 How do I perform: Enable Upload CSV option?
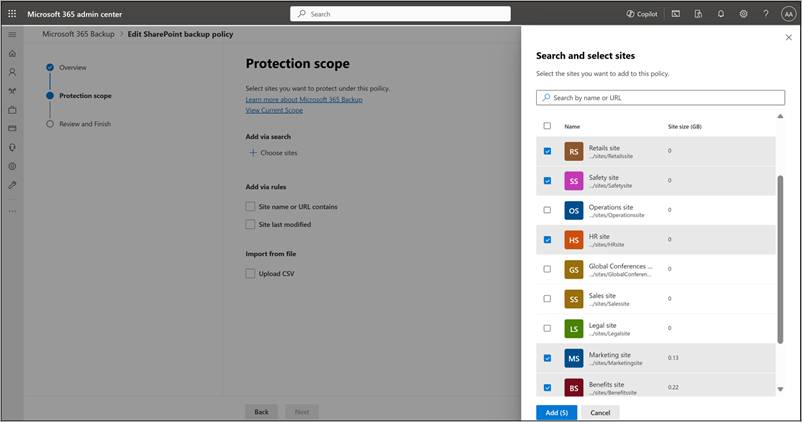point(250,274)
